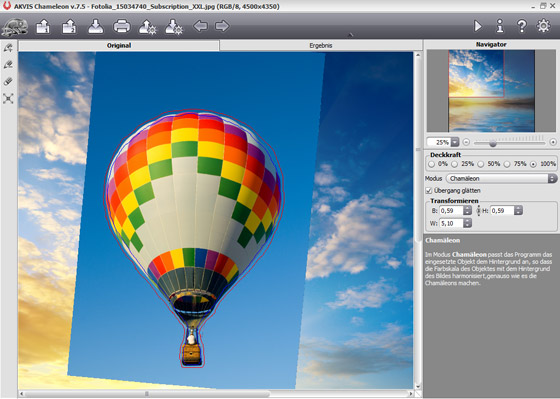
Task: Select the Eraser tool in left toolbar
Action: (8, 81)
